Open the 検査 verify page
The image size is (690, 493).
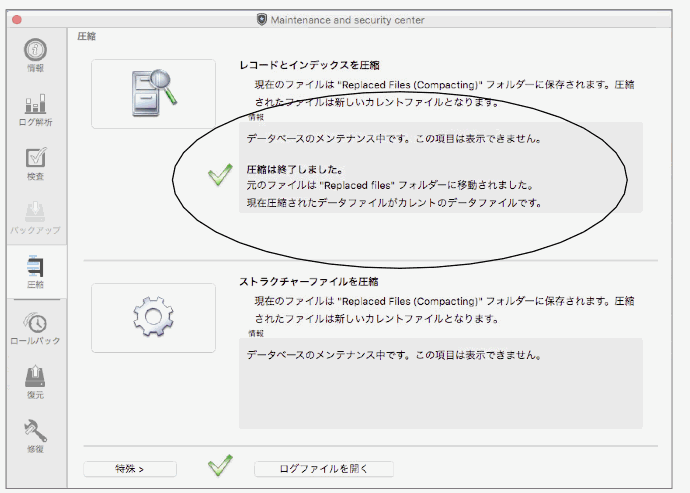tap(35, 160)
